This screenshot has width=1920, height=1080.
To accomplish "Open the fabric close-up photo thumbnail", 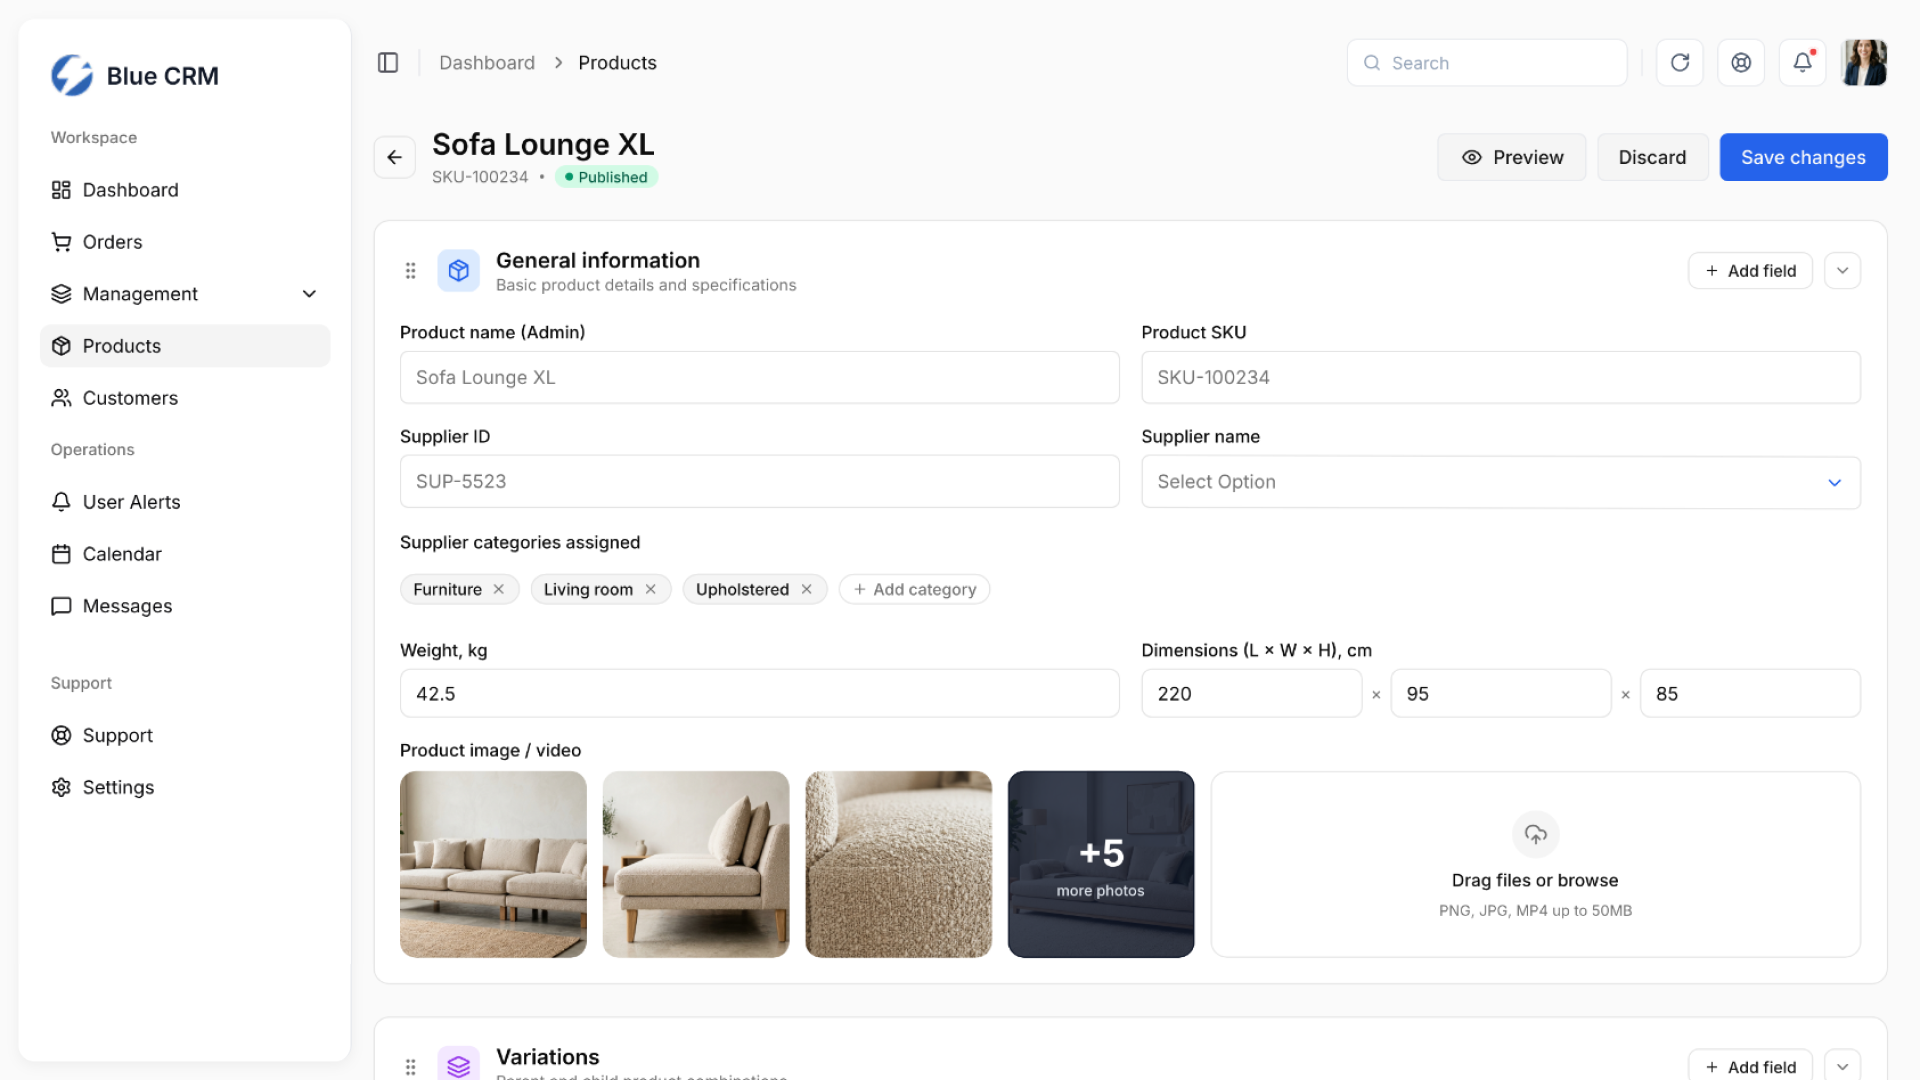I will 898,864.
